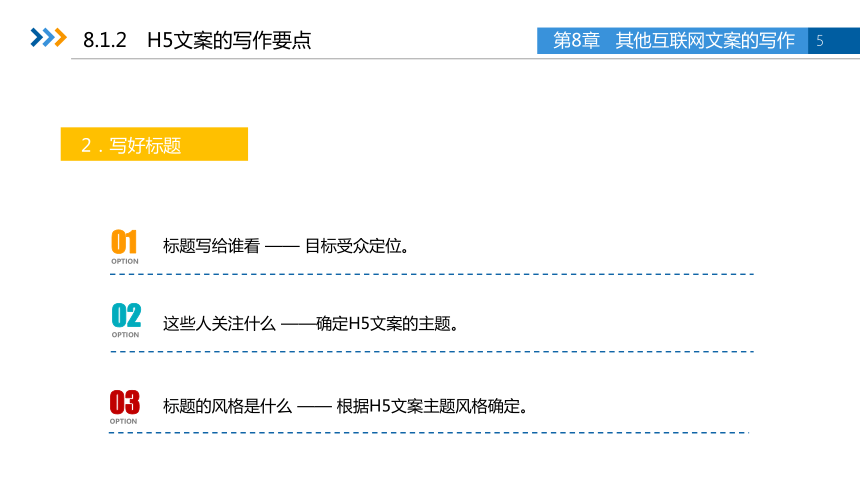Click the orange 01 option number
The height and width of the screenshot is (484, 860).
click(x=124, y=241)
